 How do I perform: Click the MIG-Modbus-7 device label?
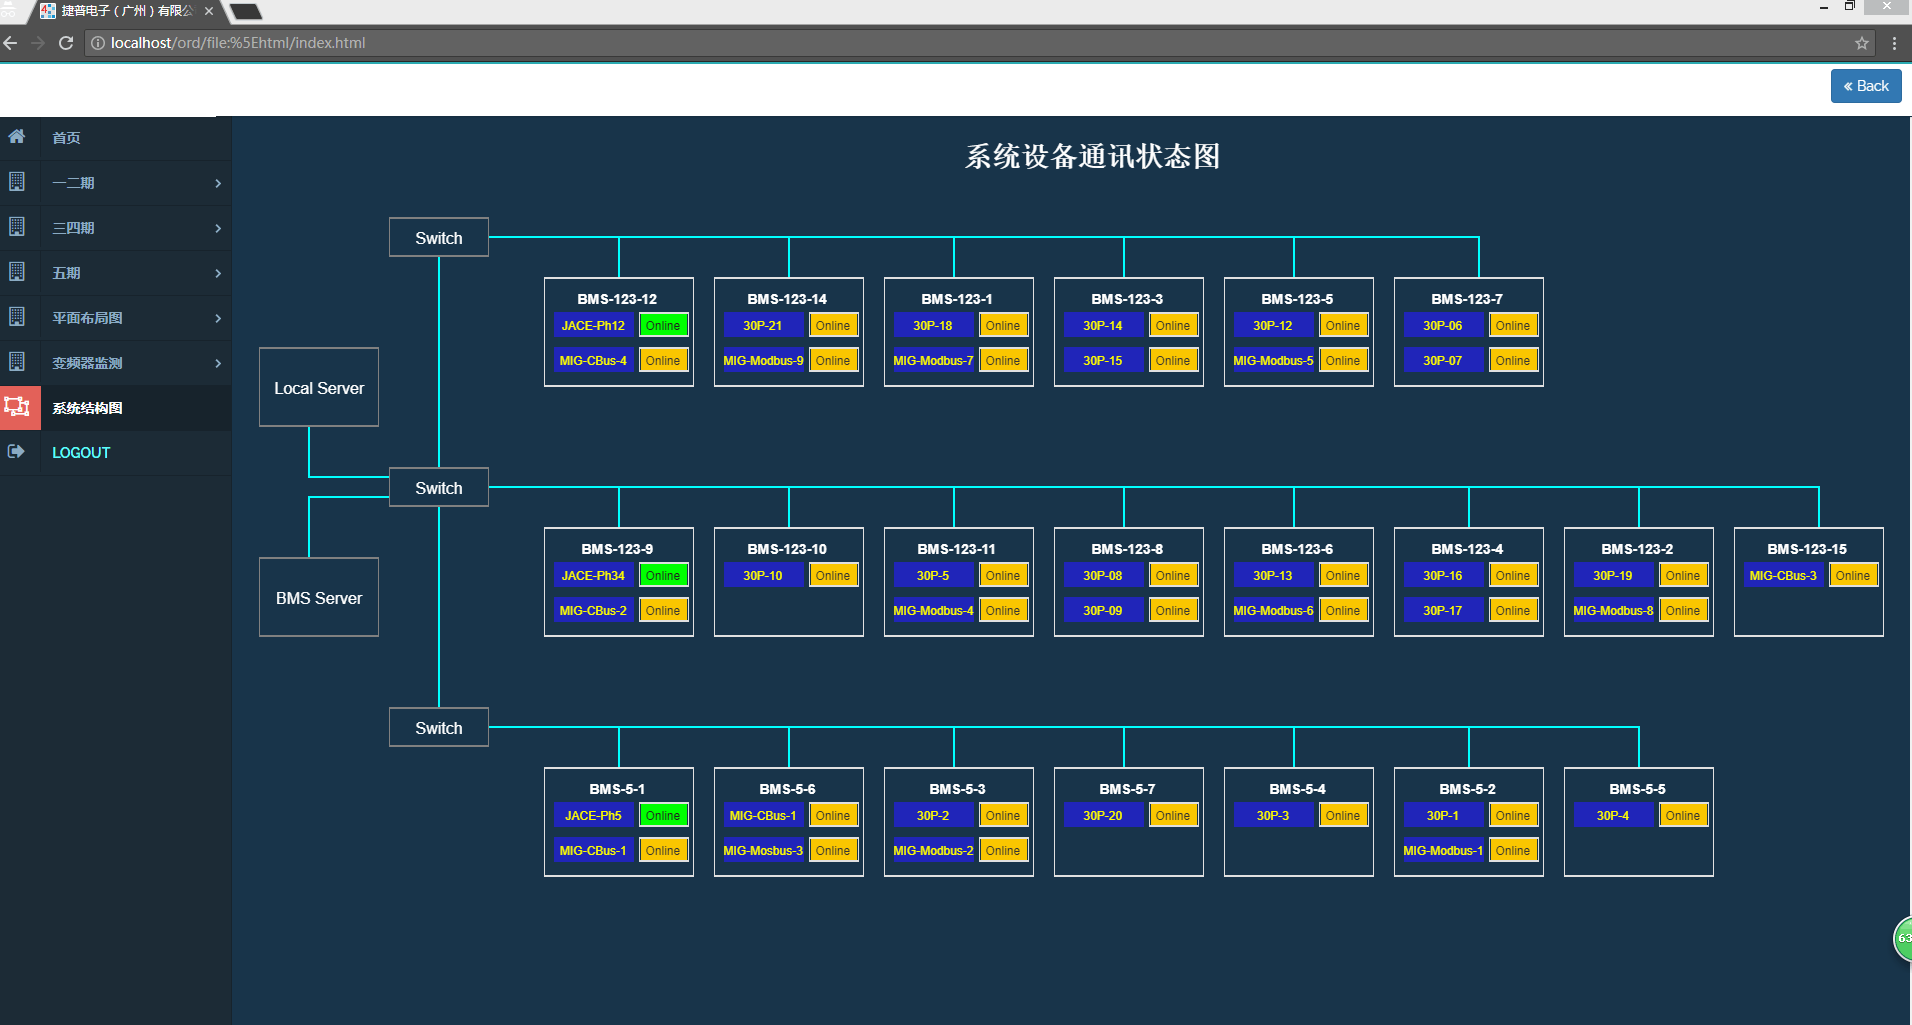[933, 361]
